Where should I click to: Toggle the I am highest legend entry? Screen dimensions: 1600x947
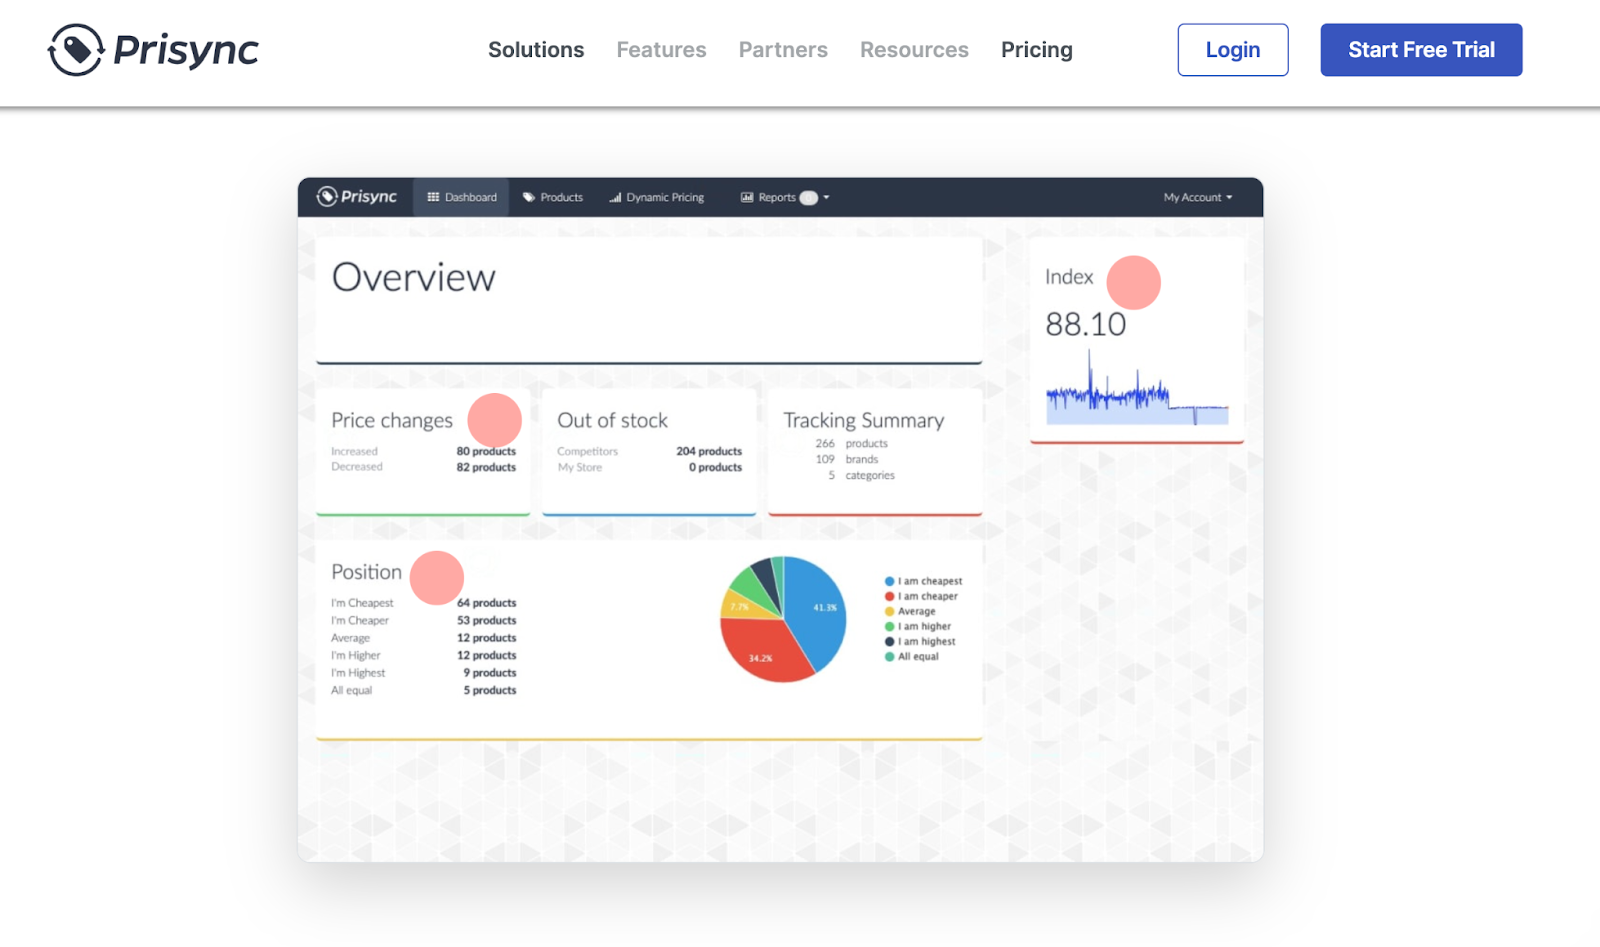pyautogui.click(x=920, y=641)
